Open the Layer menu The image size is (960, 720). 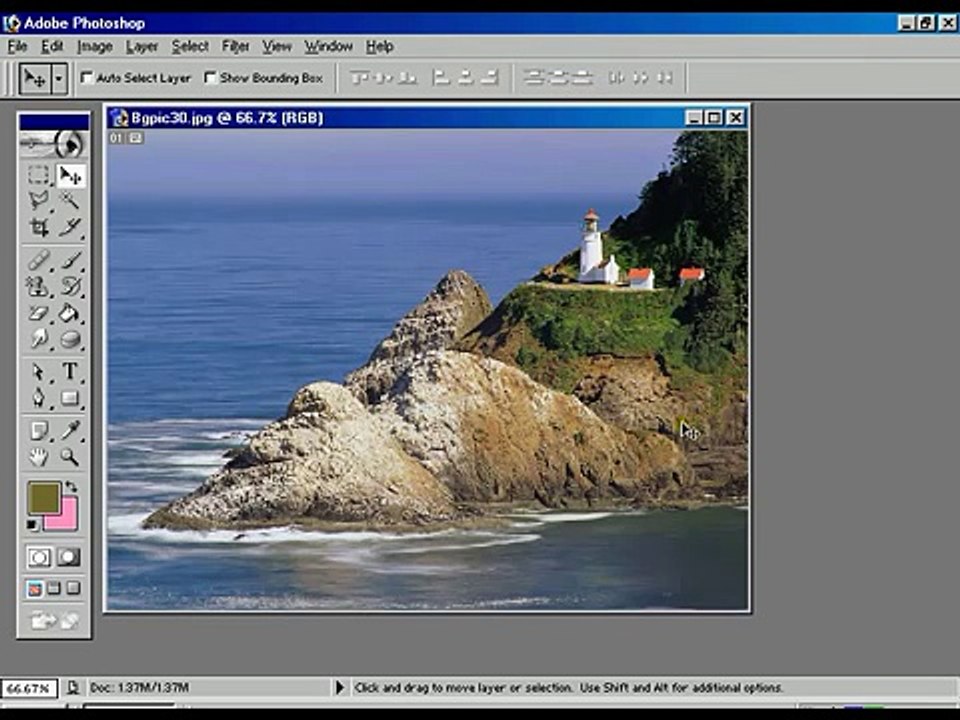(142, 47)
